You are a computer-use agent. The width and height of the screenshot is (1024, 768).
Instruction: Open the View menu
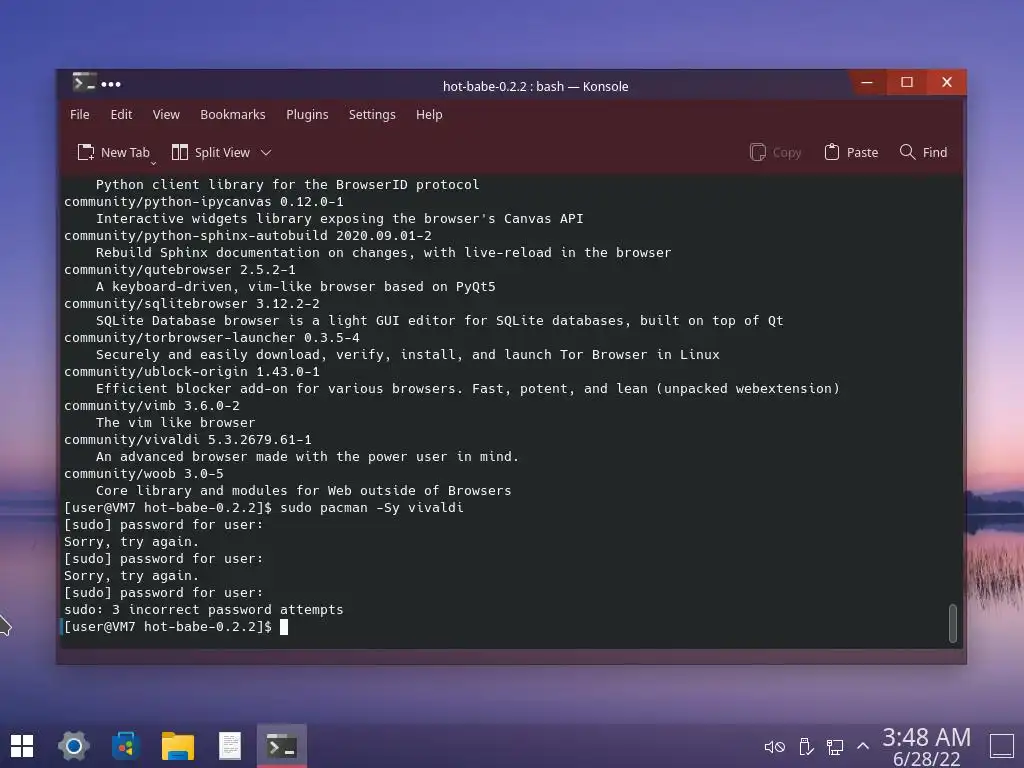pos(166,114)
